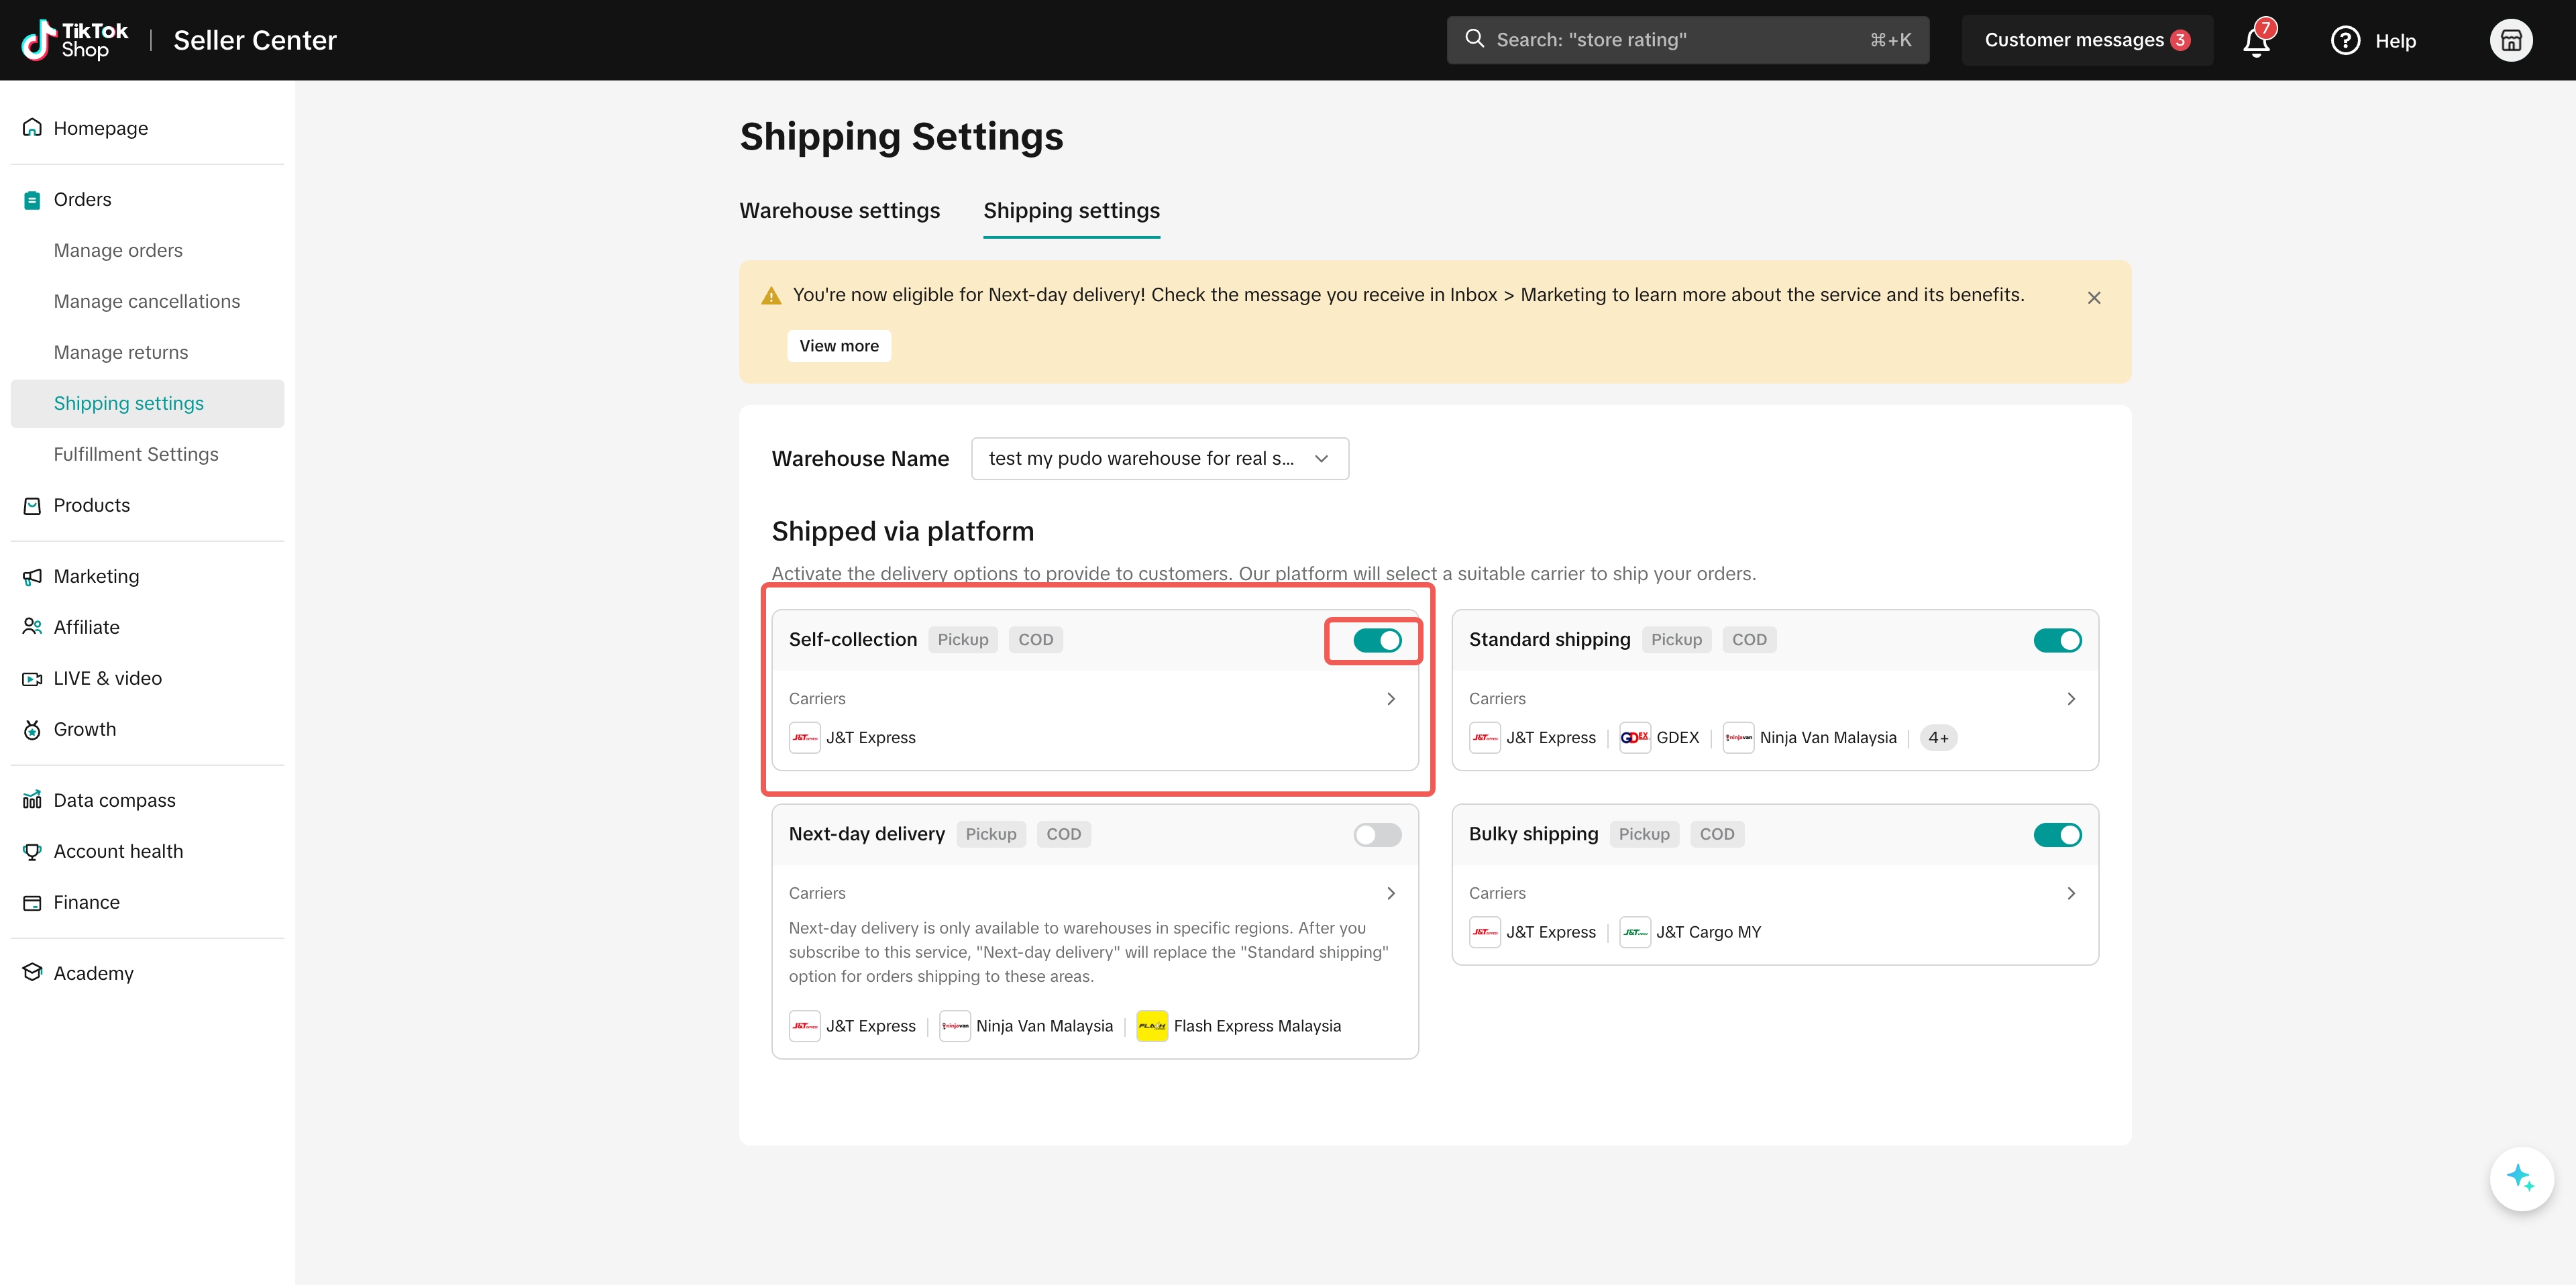Click Ninja Van logo under Standard shipping

[x=1738, y=738]
